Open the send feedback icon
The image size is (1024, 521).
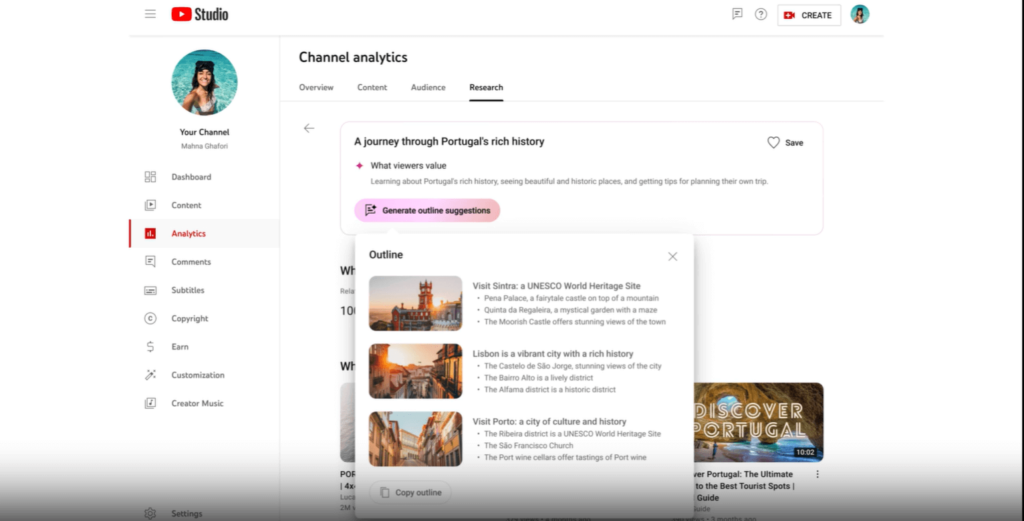tap(737, 14)
